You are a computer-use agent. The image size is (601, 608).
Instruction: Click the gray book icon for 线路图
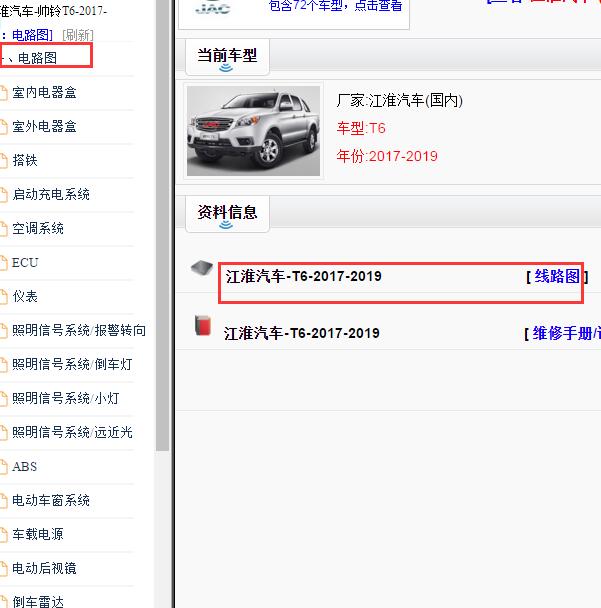click(202, 268)
